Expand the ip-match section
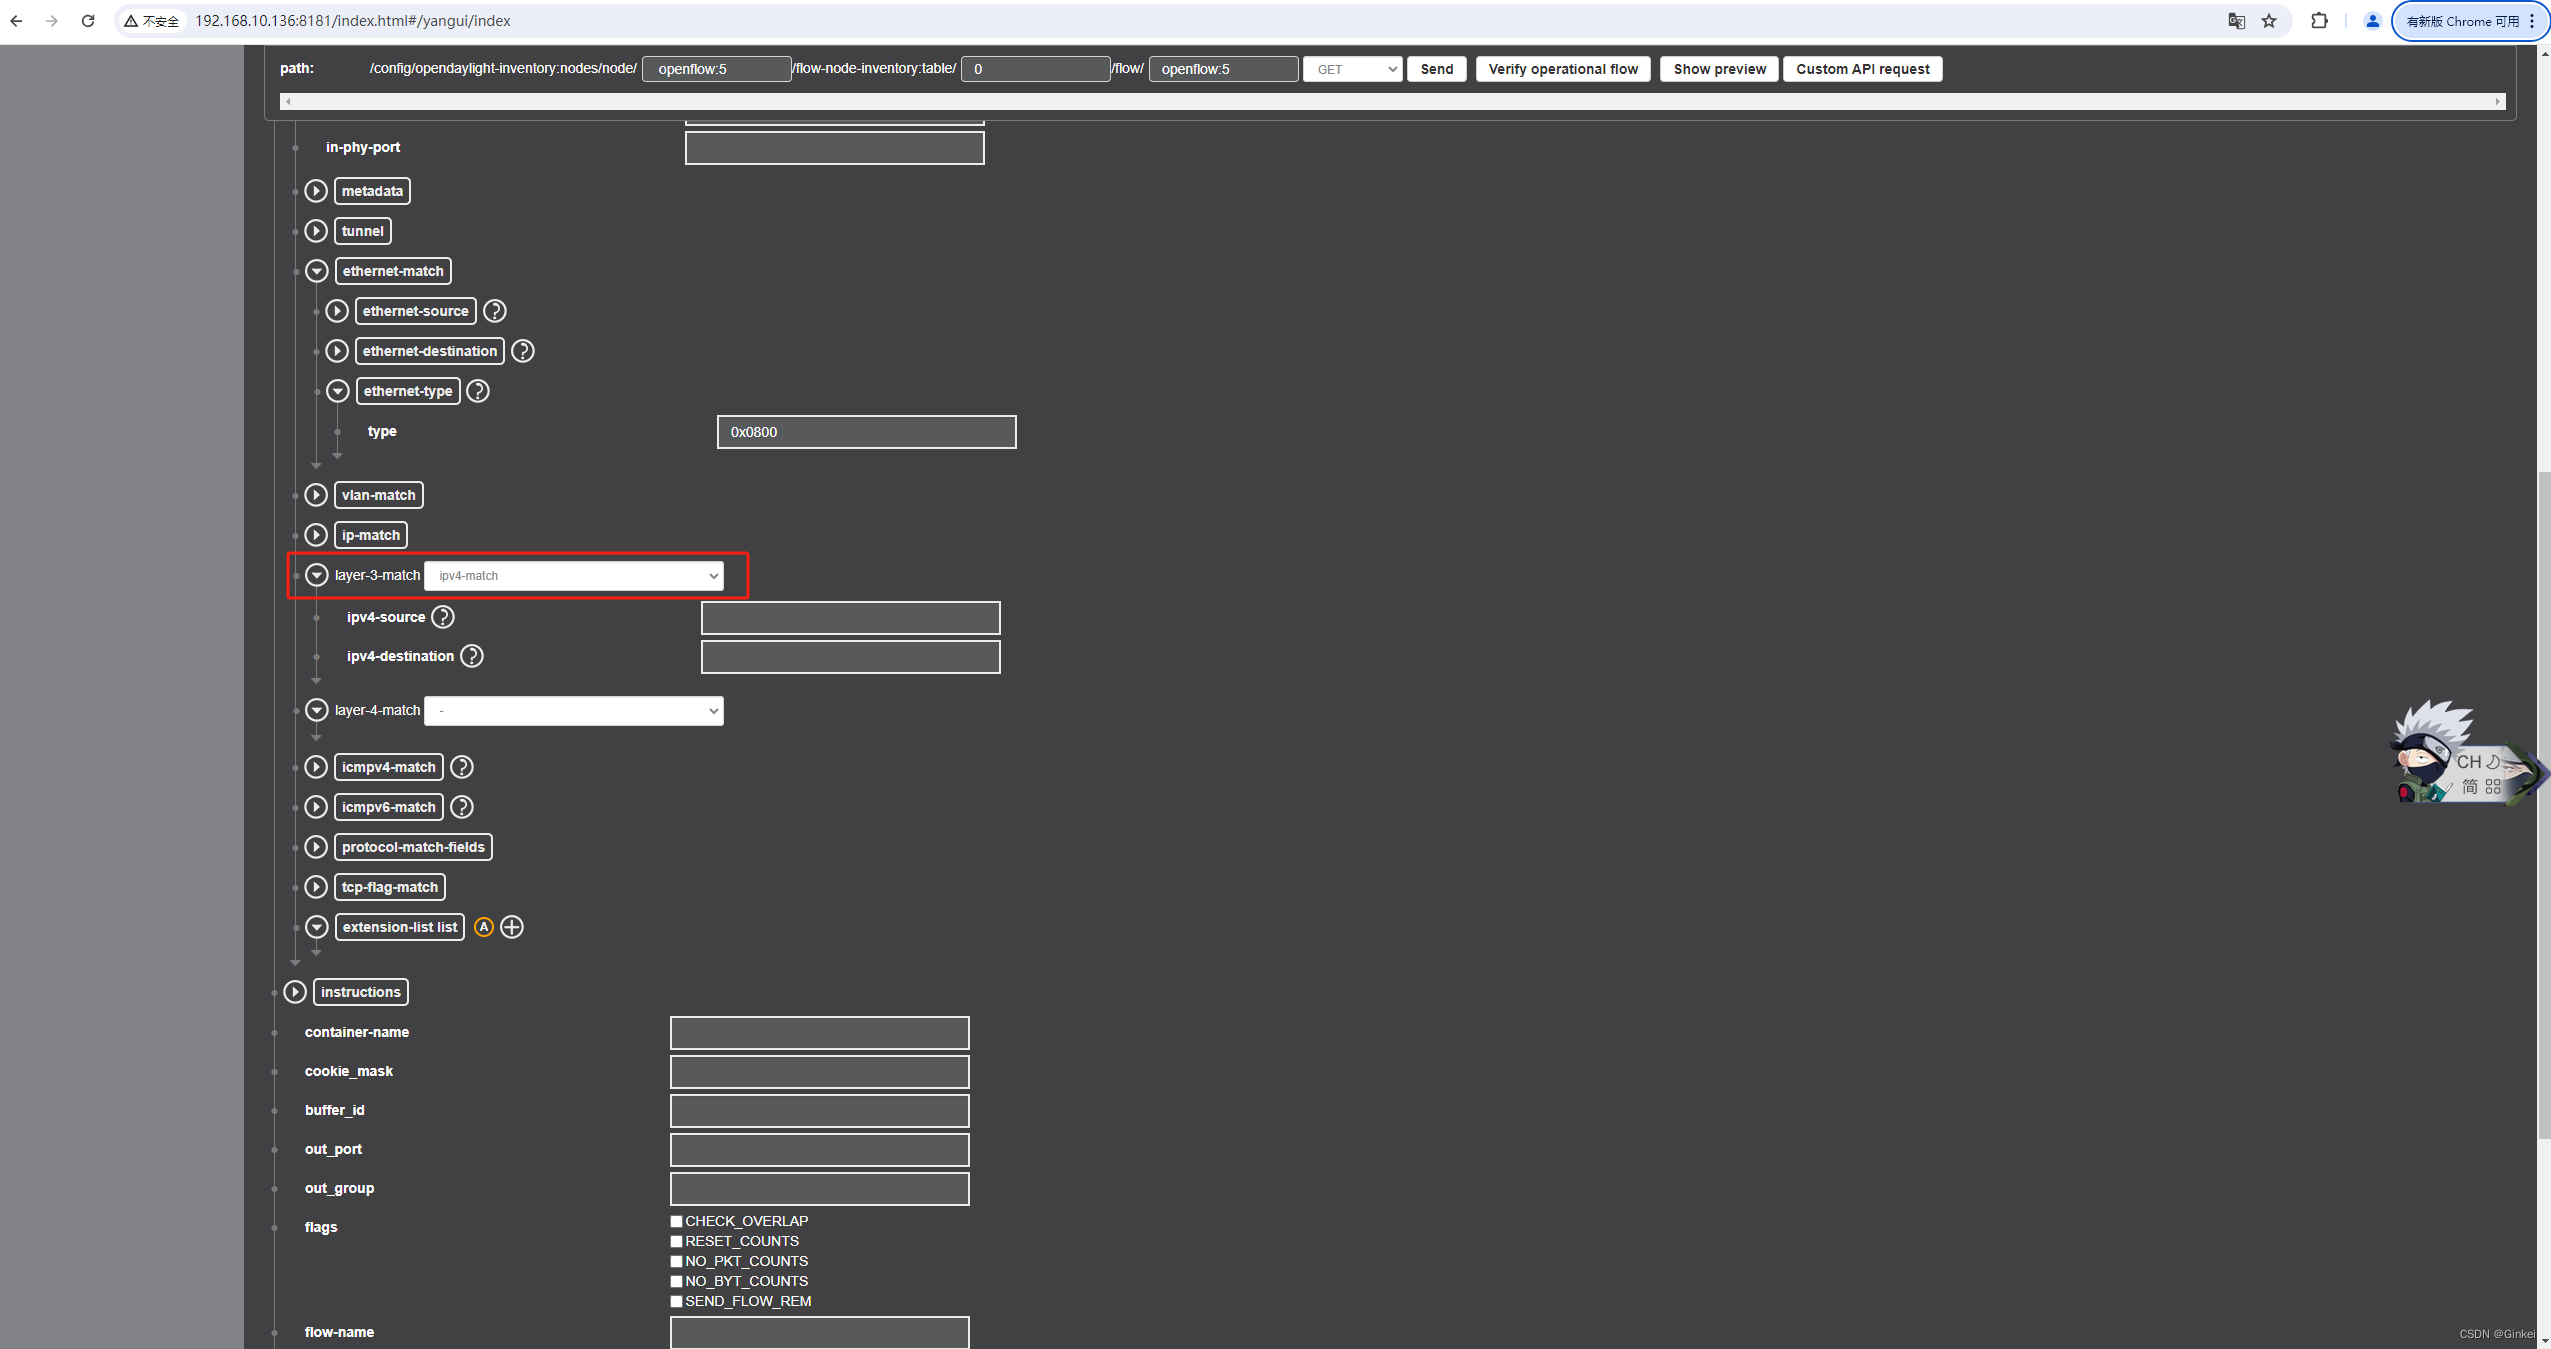The height and width of the screenshot is (1349, 2551). (317, 535)
